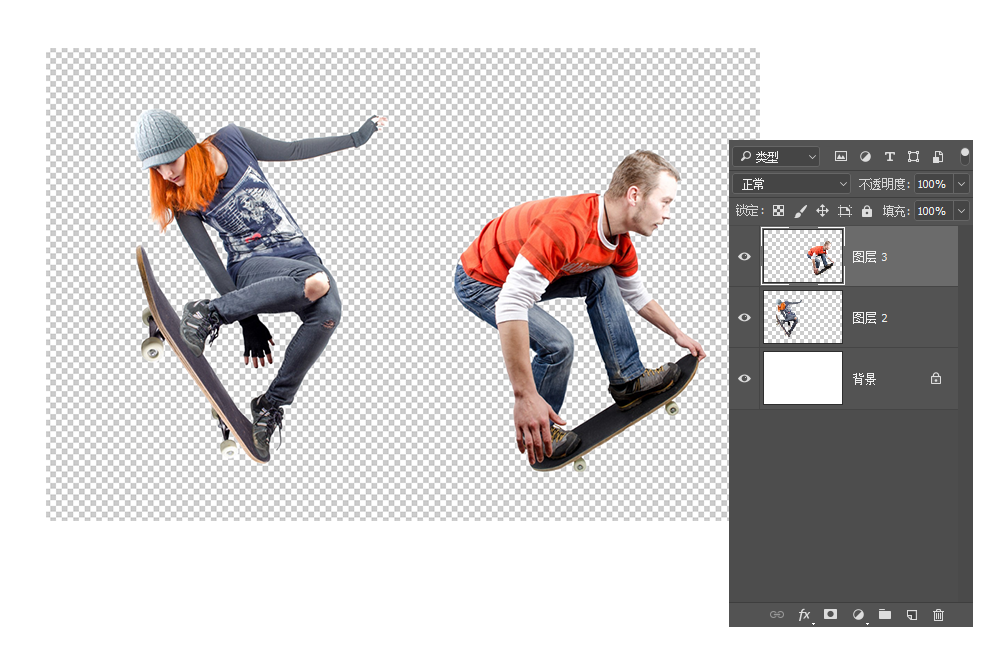Click the 图层 3 layer thumbnail
Image resolution: width=1000 pixels, height=664 pixels.
[803, 257]
